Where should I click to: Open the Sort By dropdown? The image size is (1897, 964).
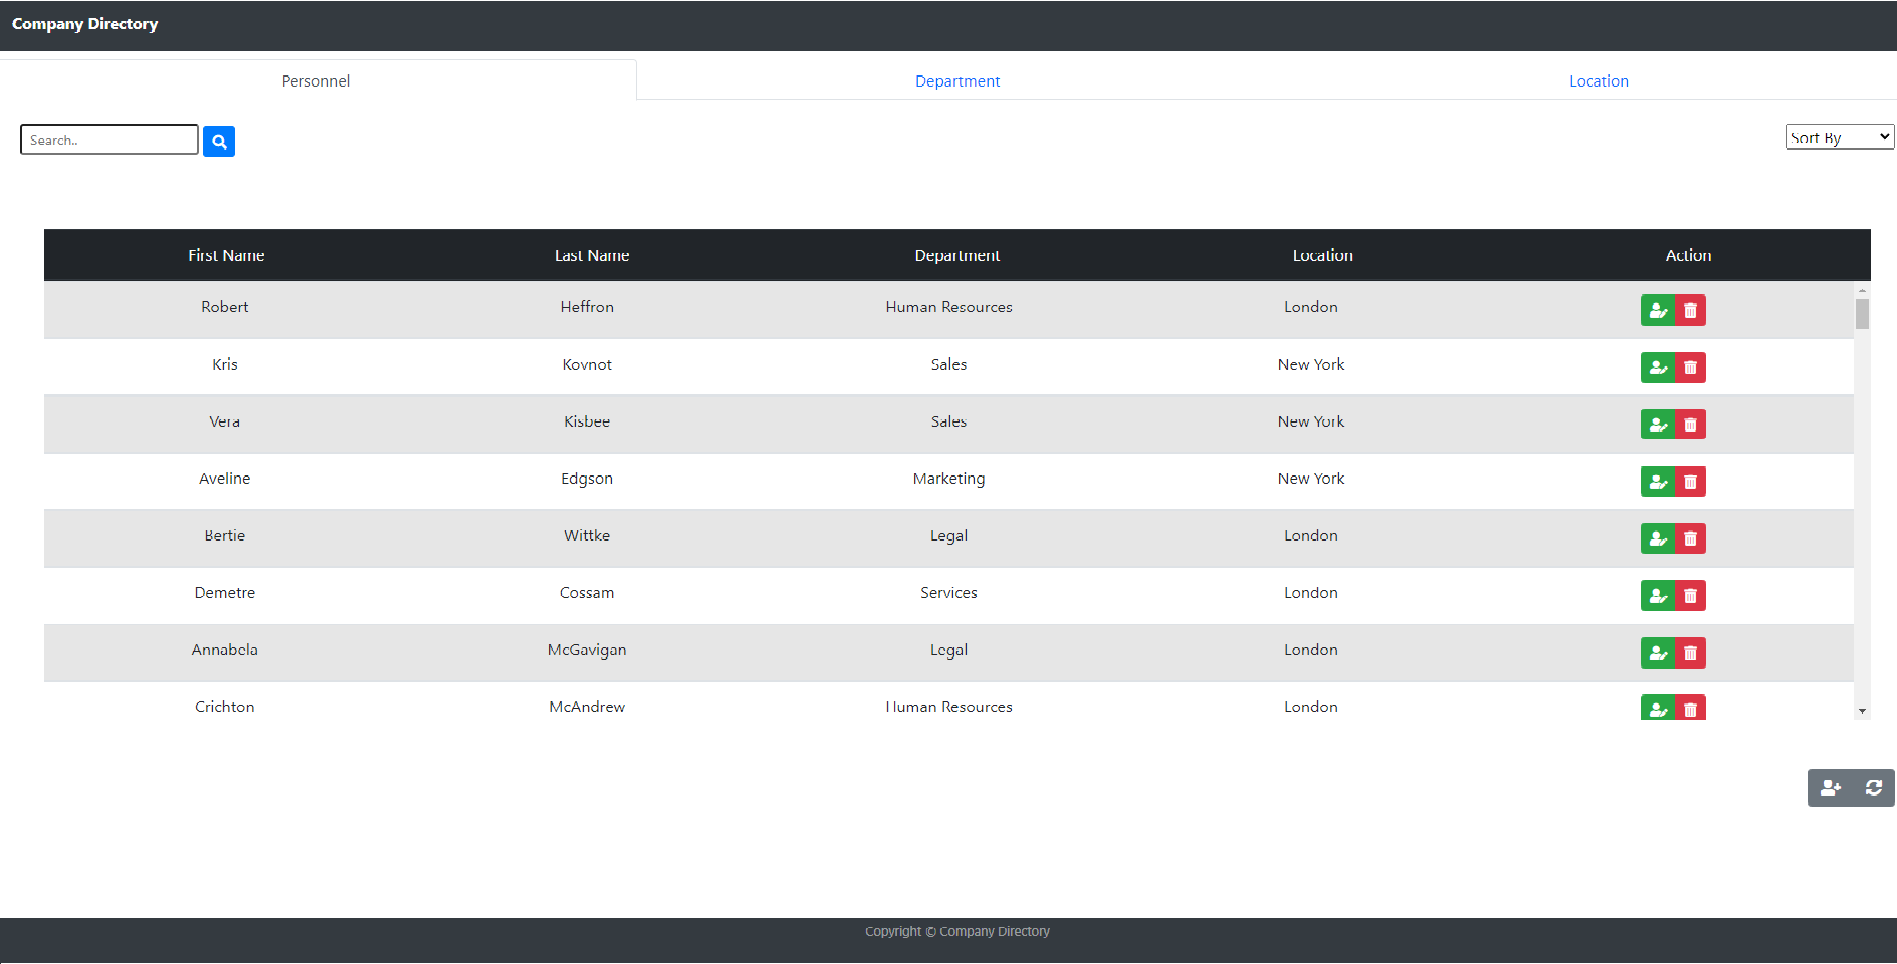coord(1839,137)
